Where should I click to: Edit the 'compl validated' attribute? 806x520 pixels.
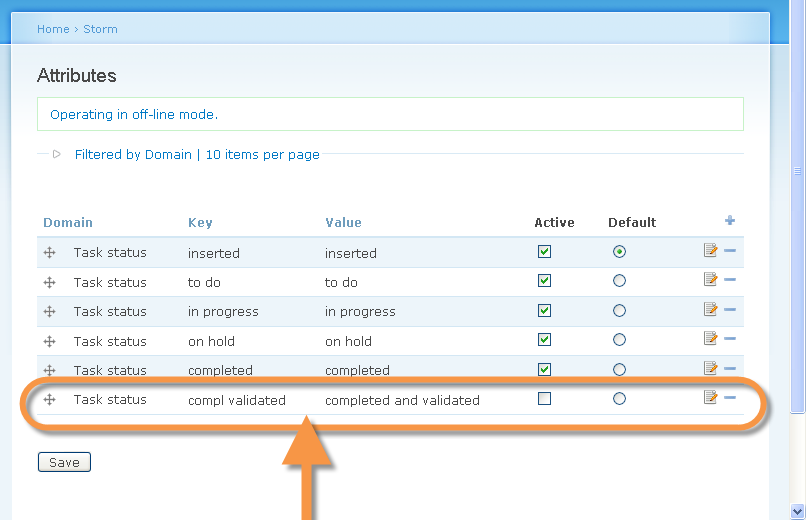tap(711, 398)
